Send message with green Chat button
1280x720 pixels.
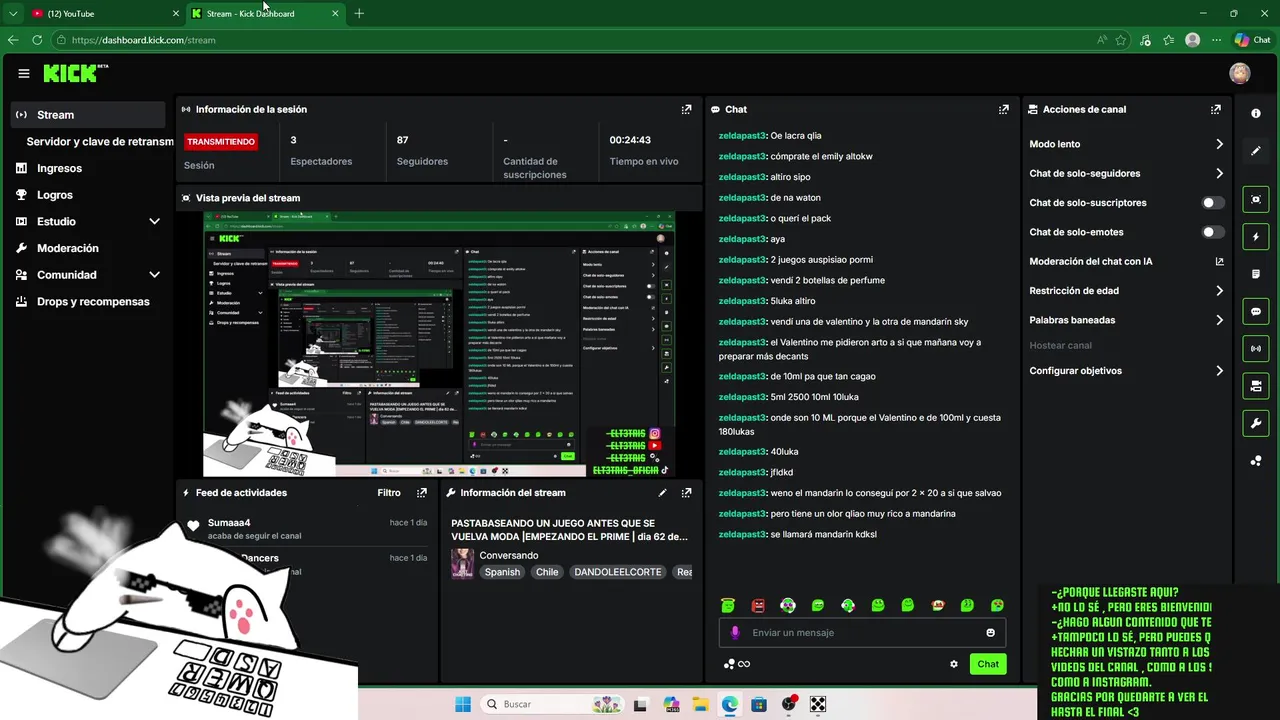(988, 664)
